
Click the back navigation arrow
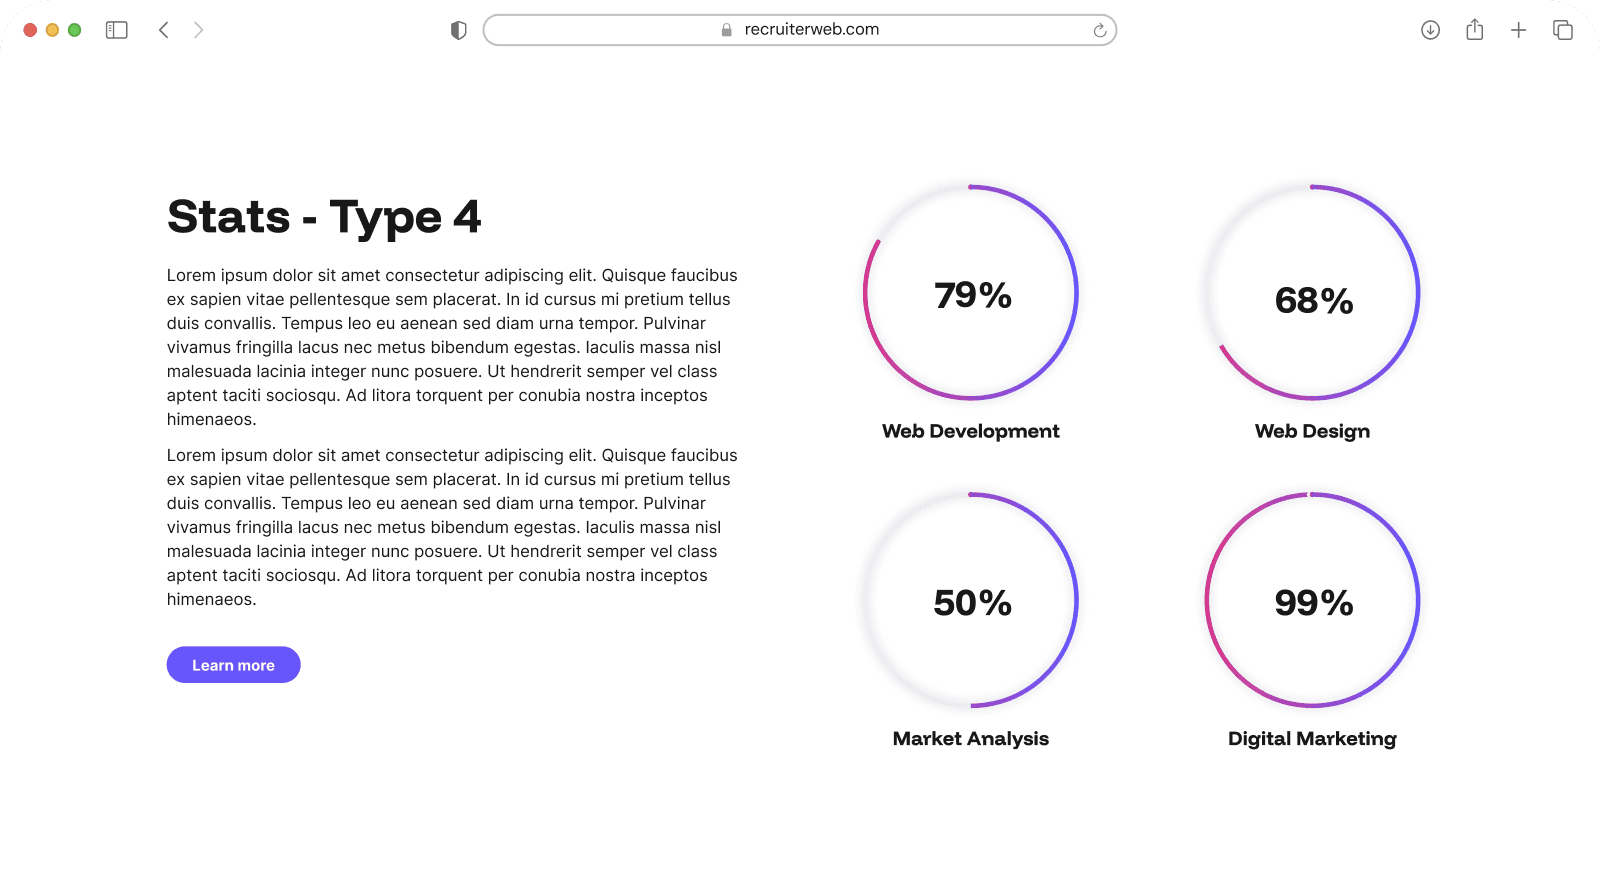coord(163,29)
